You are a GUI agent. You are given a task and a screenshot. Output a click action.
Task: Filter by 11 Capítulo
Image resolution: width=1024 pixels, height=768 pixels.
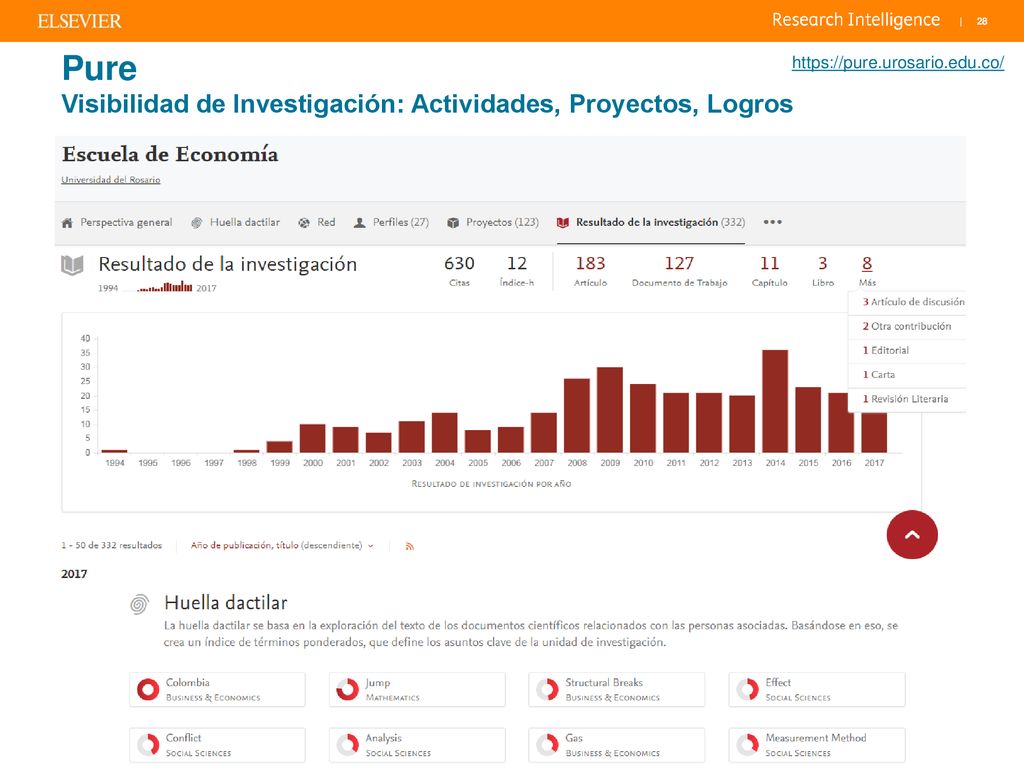pyautogui.click(x=769, y=270)
